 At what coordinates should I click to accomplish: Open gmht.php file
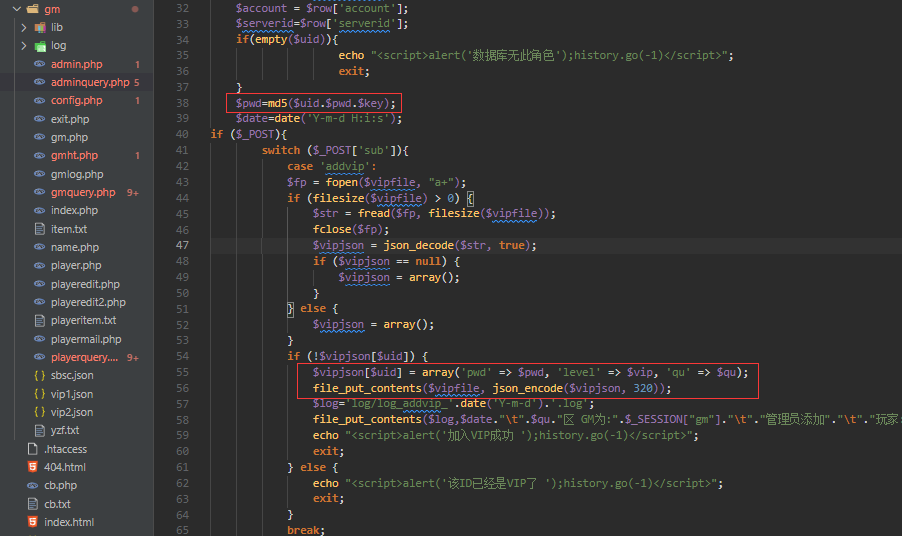(74, 155)
